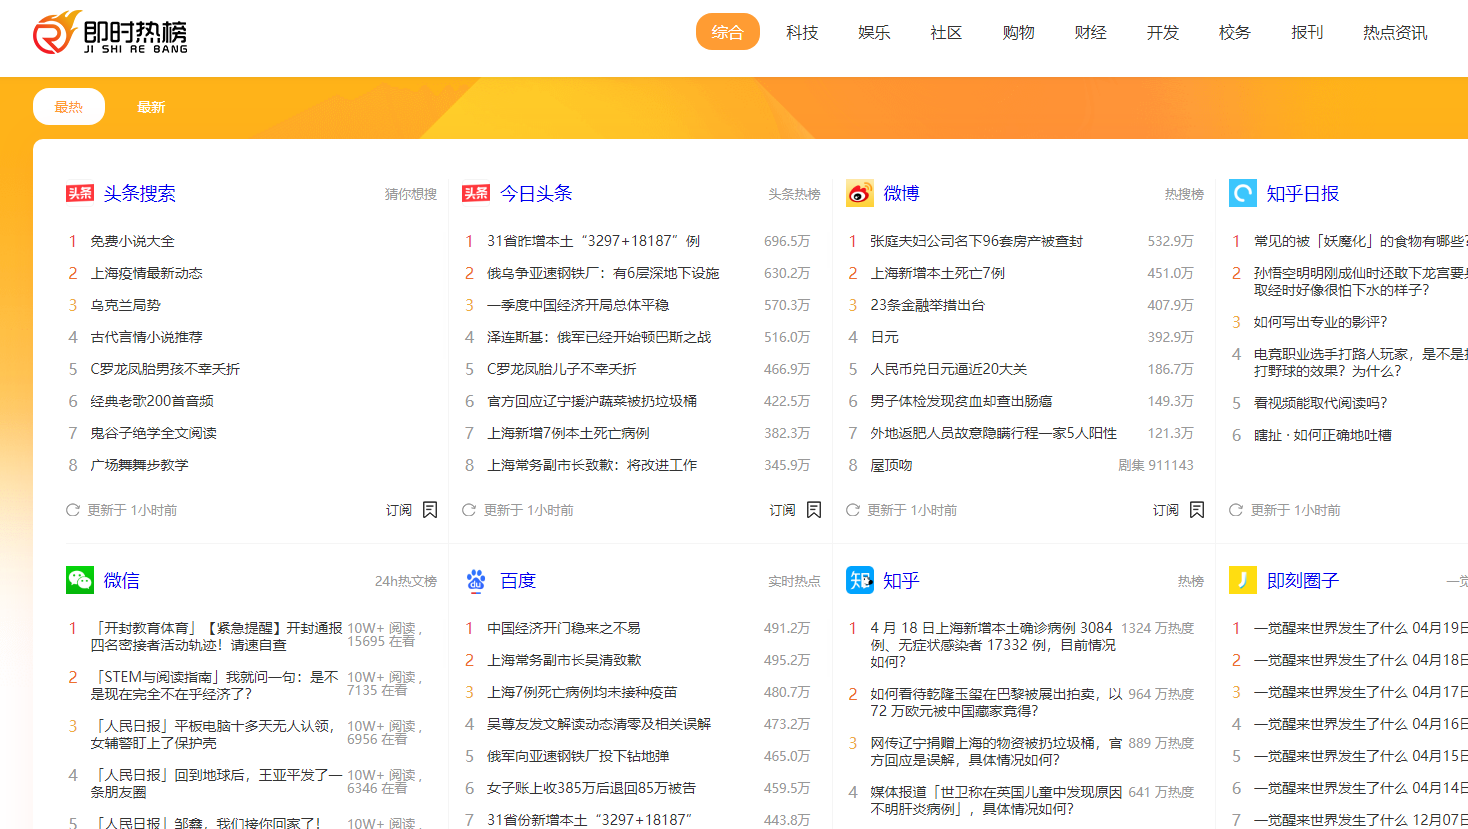Open 女子账上收385万后退回85万被告
This screenshot has width=1468, height=829.
click(x=592, y=788)
